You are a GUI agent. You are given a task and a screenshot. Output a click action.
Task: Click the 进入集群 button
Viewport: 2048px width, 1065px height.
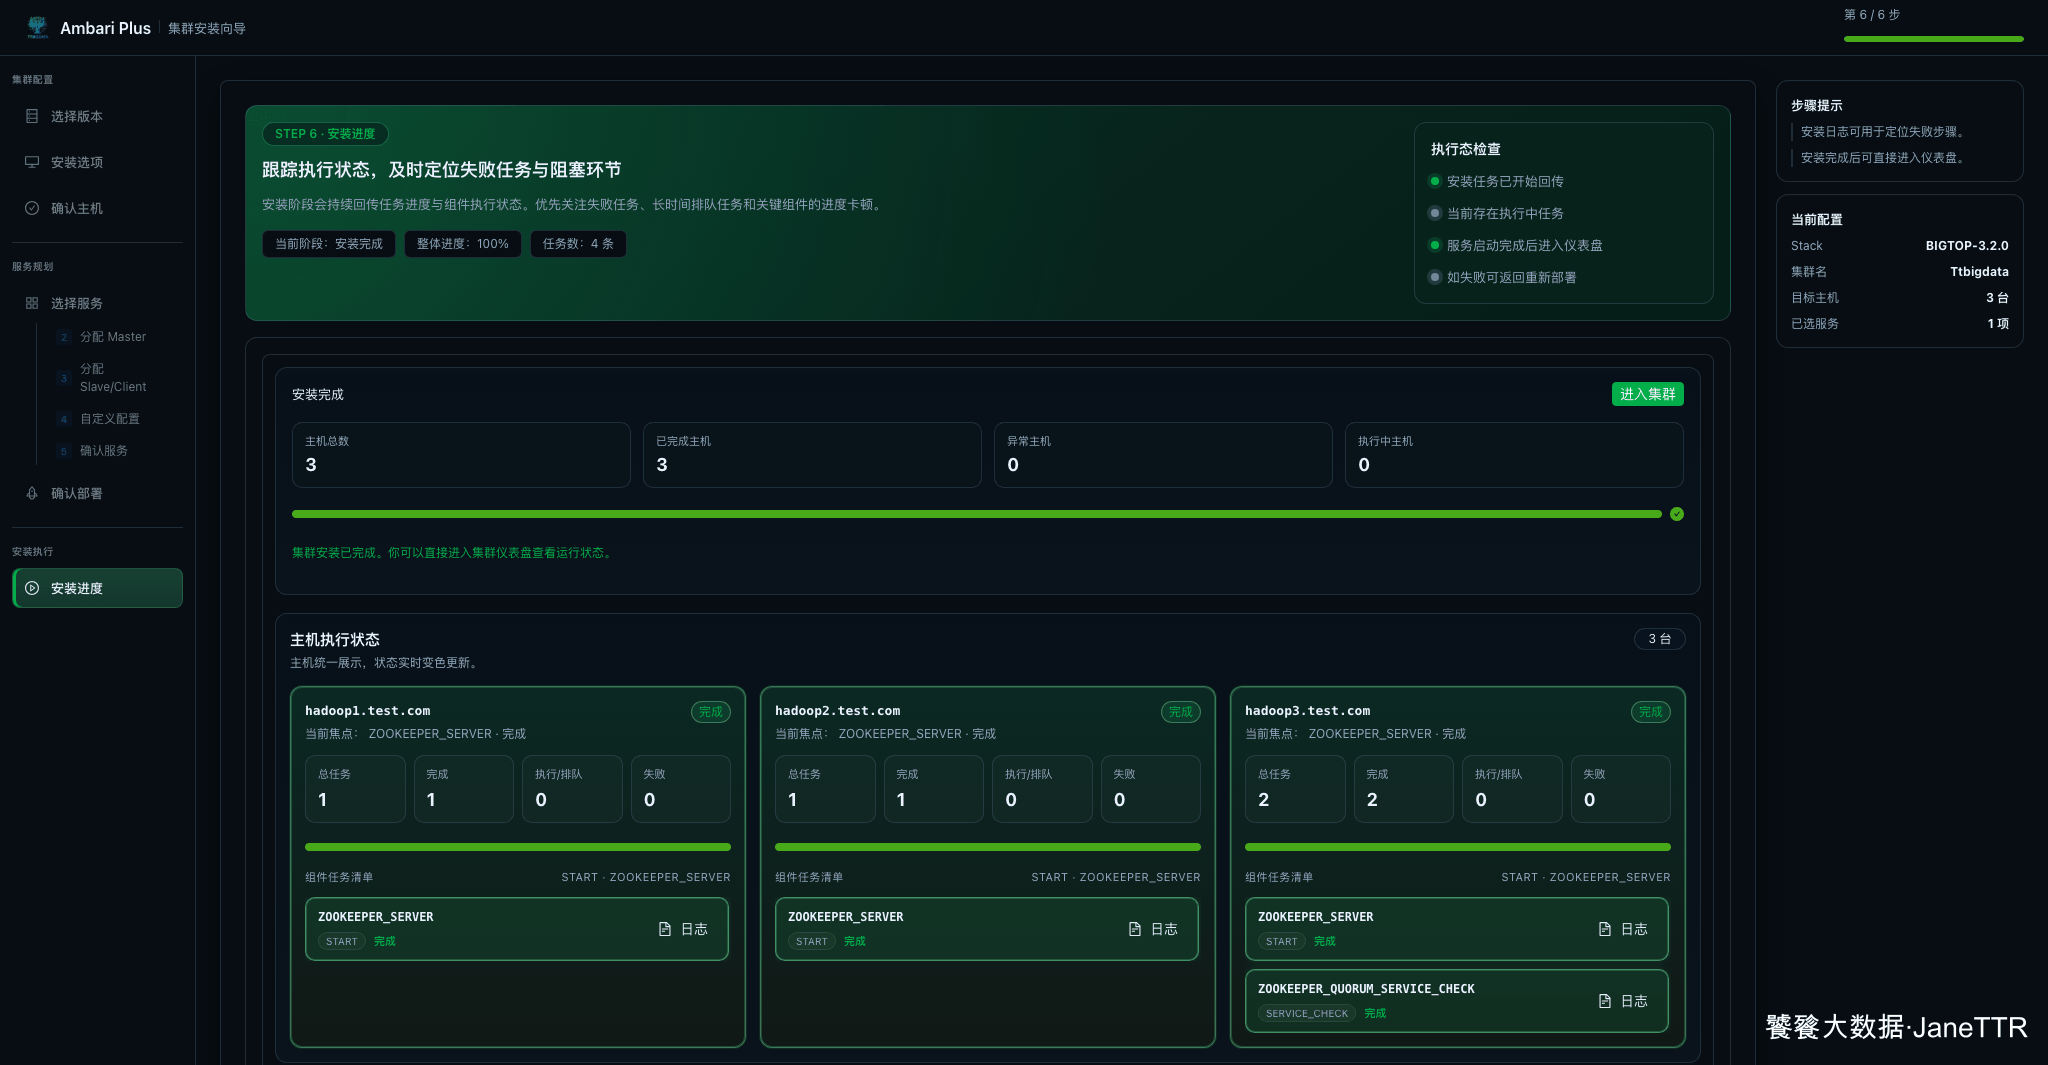click(x=1647, y=394)
